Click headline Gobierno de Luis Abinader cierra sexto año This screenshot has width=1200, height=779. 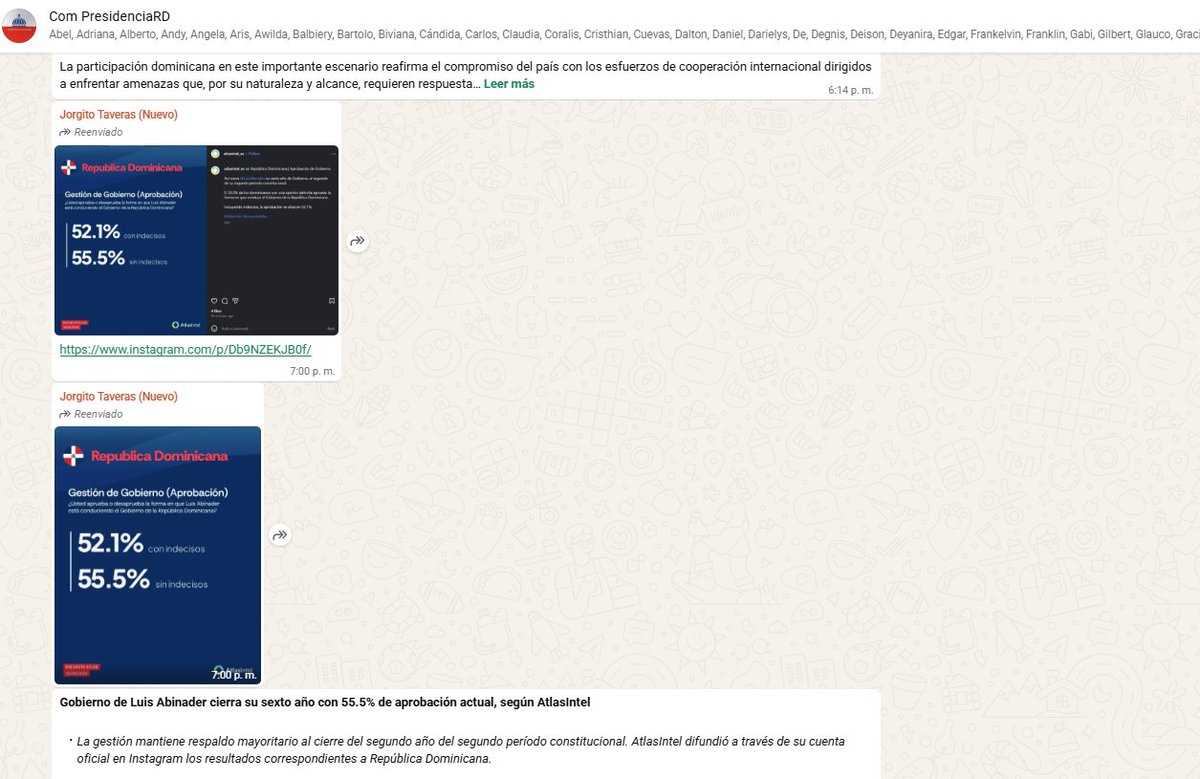coord(325,703)
